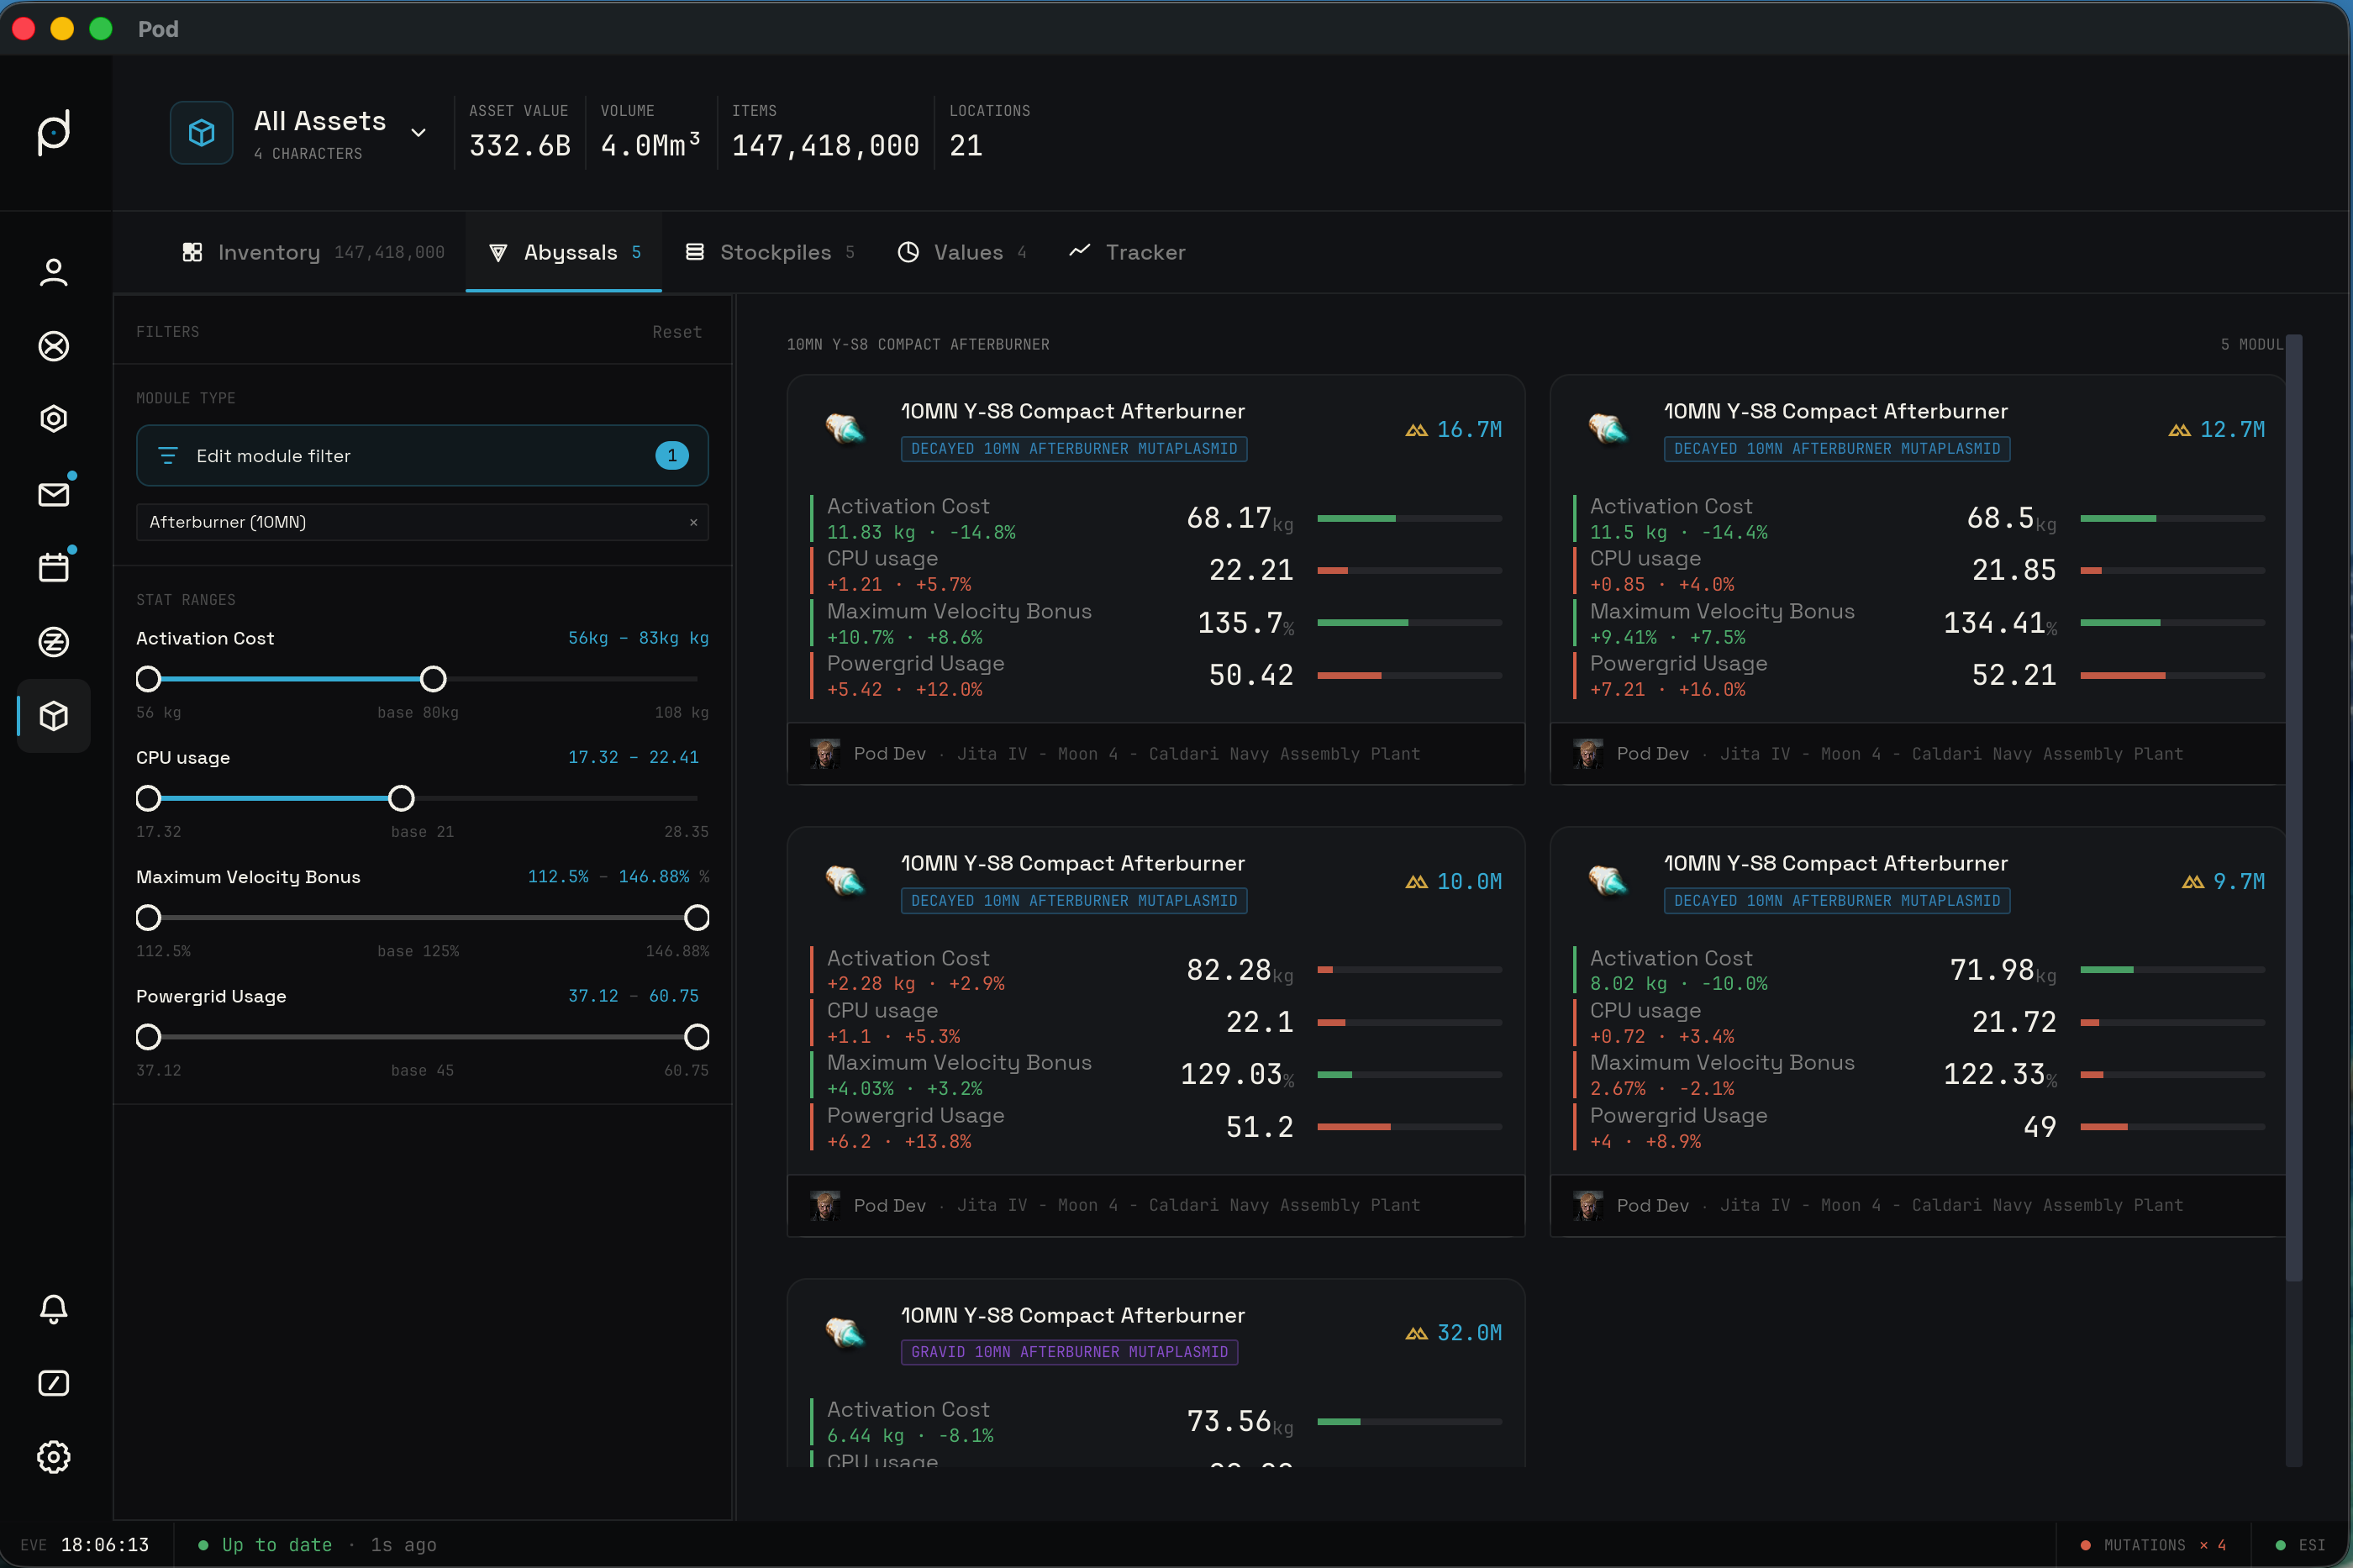Select the assets cube sidebar icon
The image size is (2353, 1568).
point(54,716)
